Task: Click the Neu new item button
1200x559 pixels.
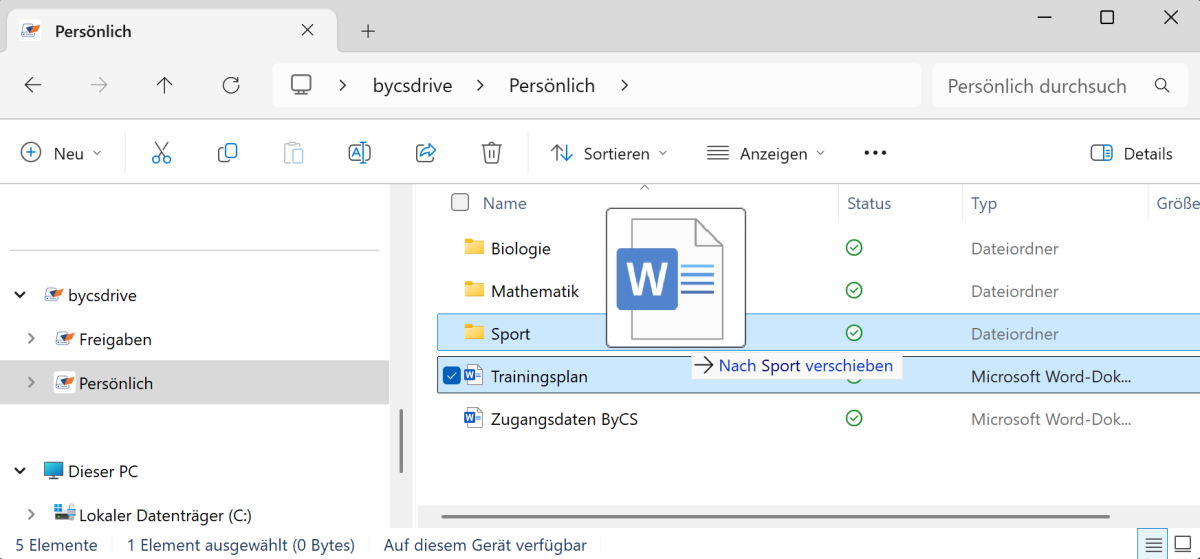Action: coord(61,153)
